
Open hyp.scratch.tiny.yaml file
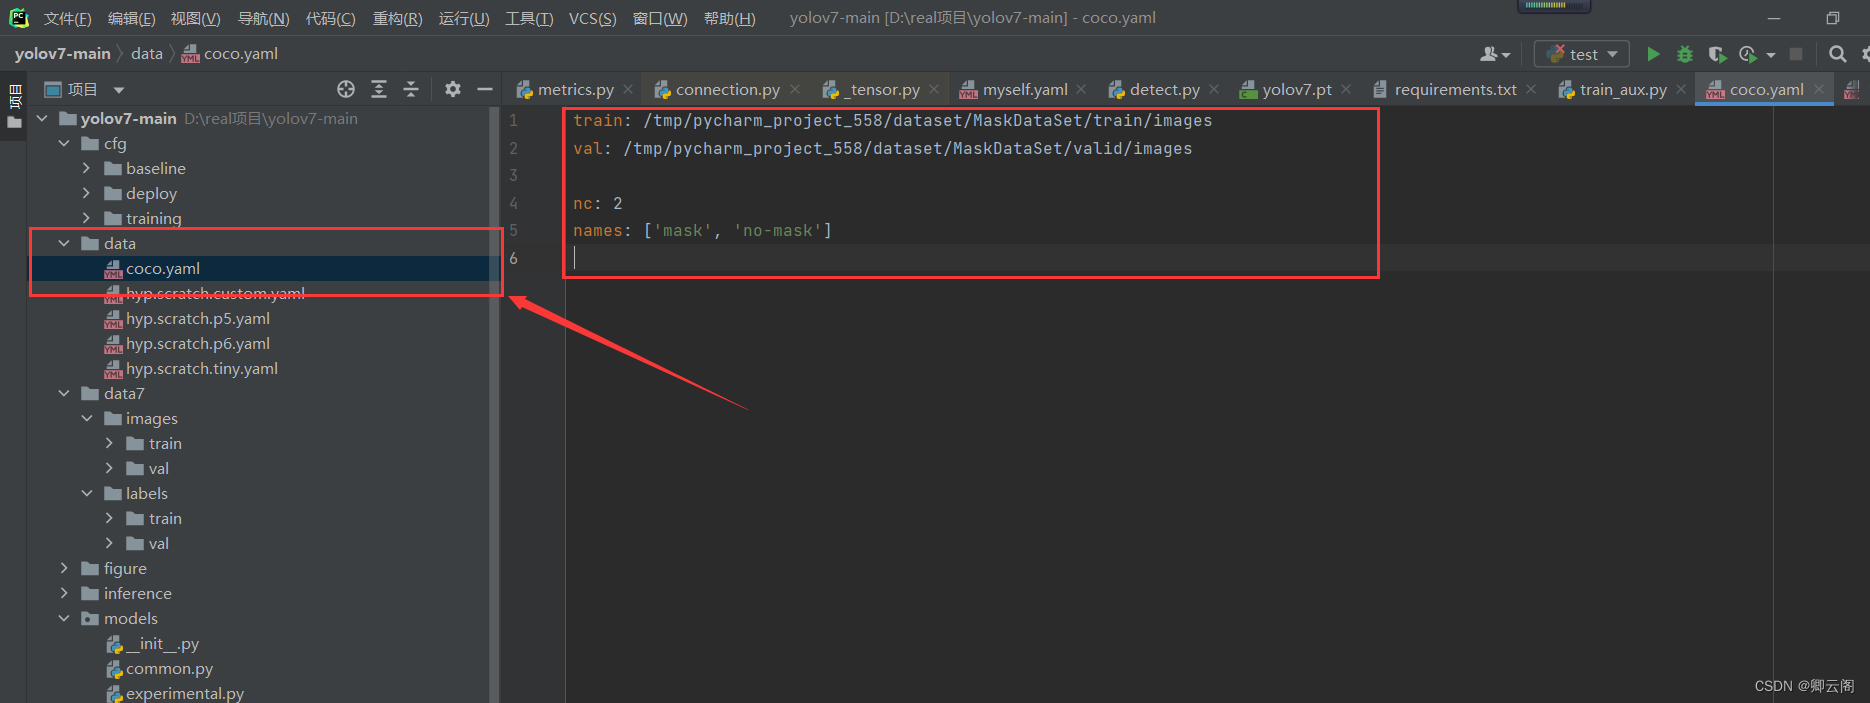click(201, 369)
